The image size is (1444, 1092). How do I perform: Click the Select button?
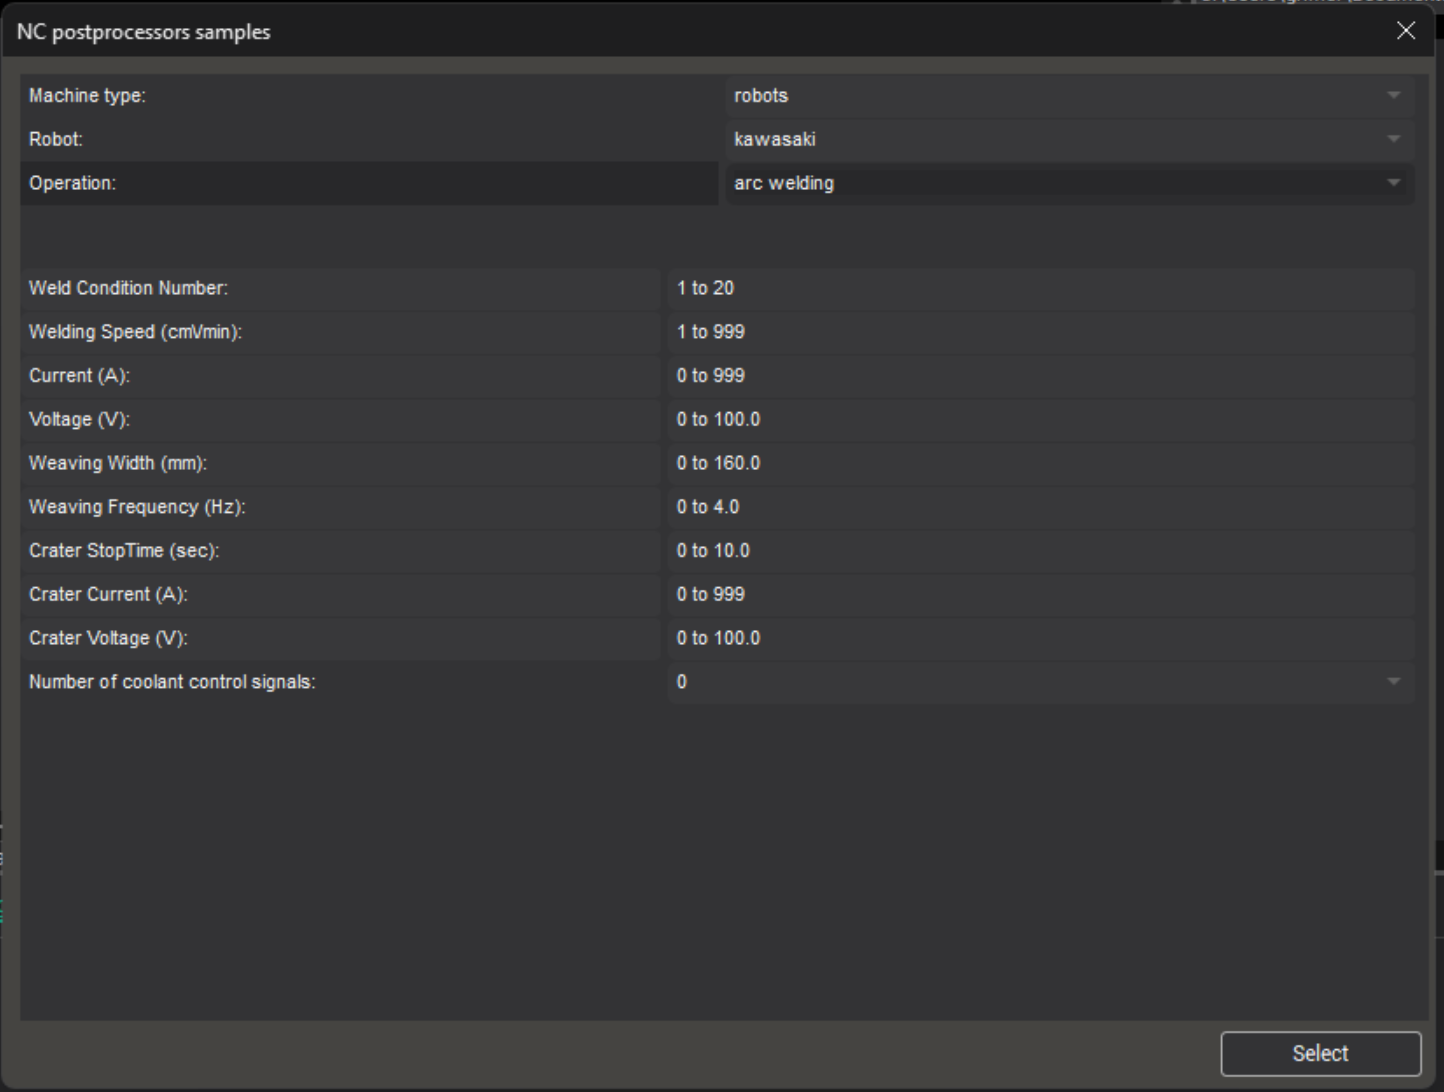1320,1053
